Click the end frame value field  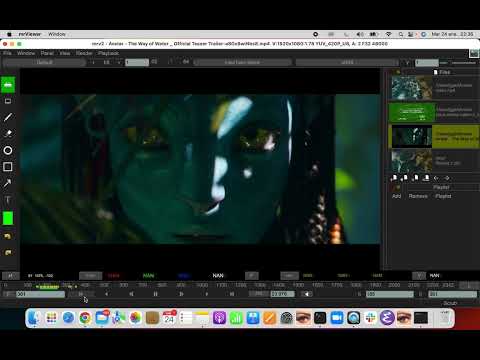click(453, 294)
